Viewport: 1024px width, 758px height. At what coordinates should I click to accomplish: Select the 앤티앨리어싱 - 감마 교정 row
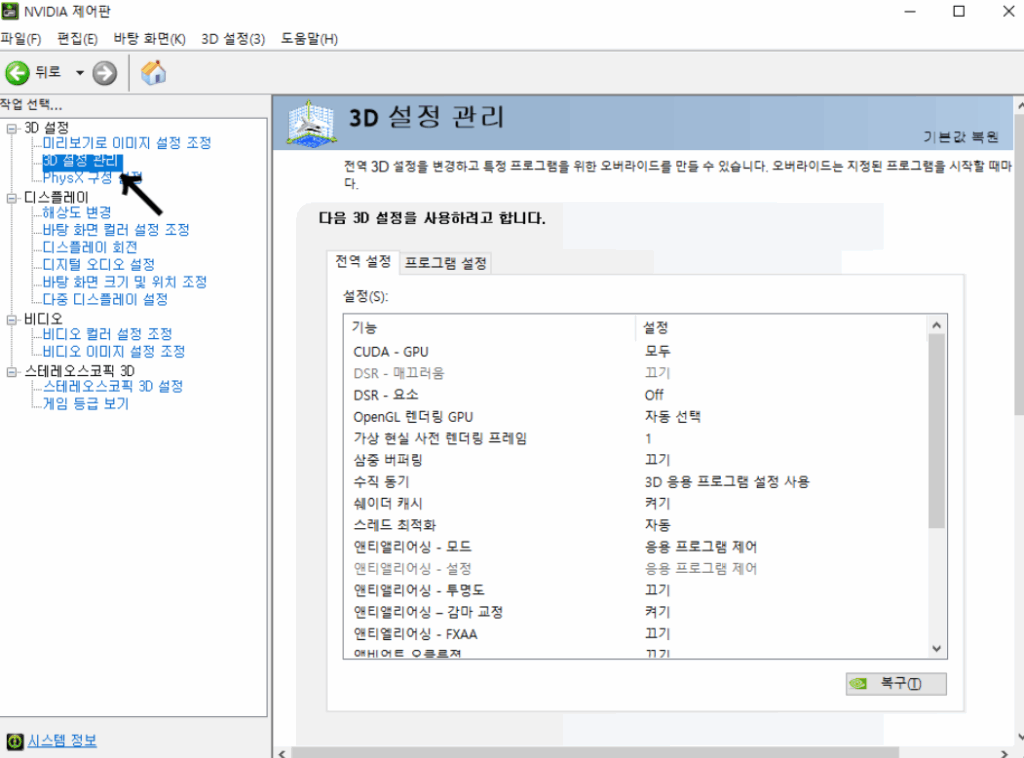click(x=635, y=612)
